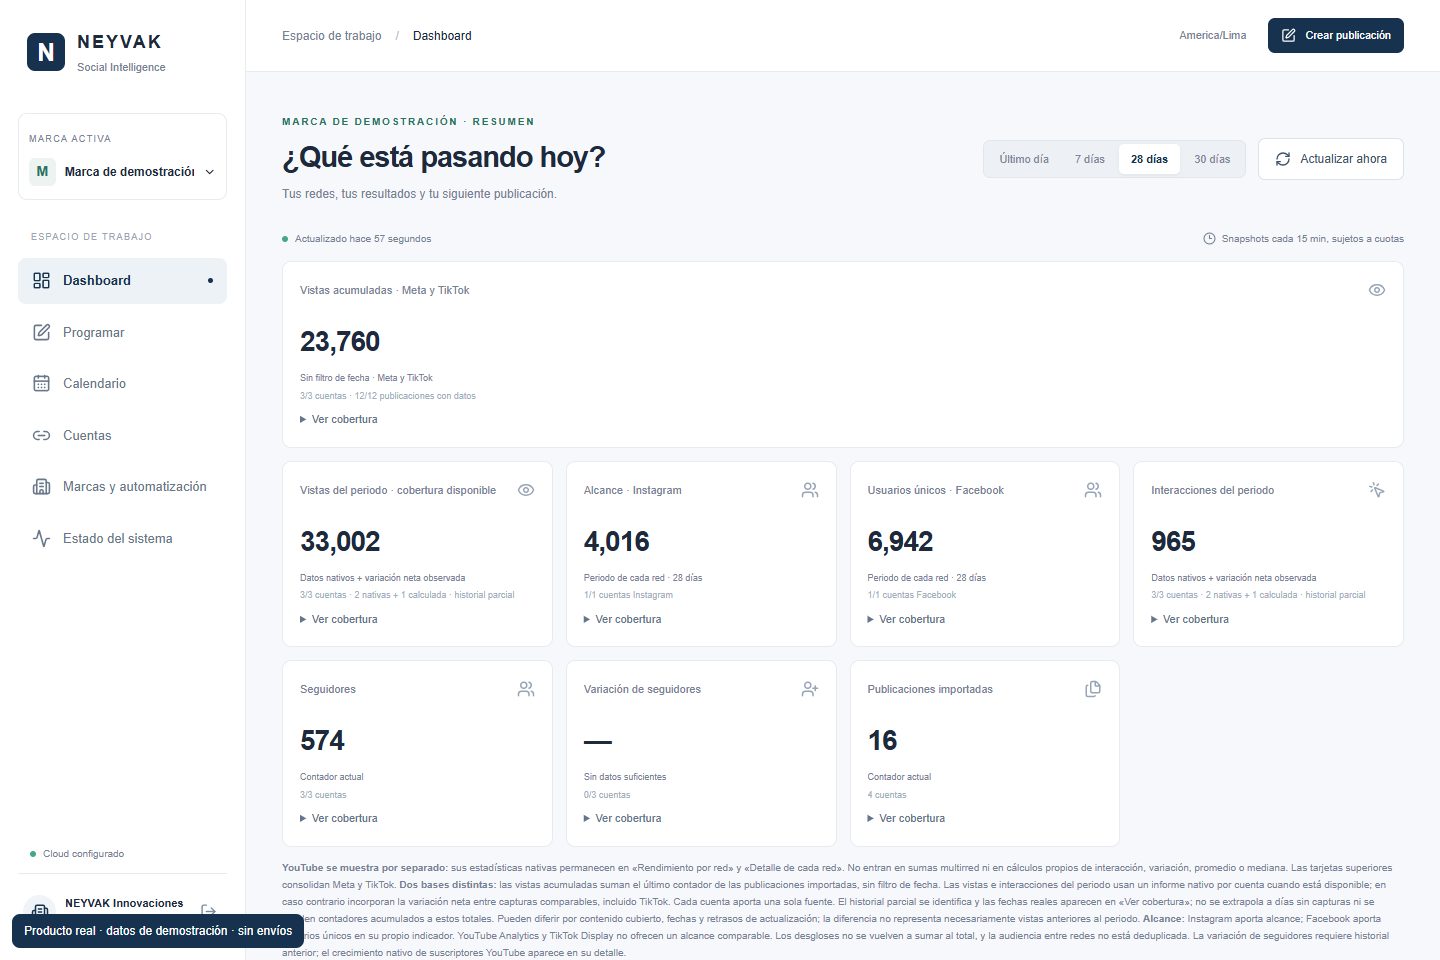Click the 23,760 accumulated views value

340,342
